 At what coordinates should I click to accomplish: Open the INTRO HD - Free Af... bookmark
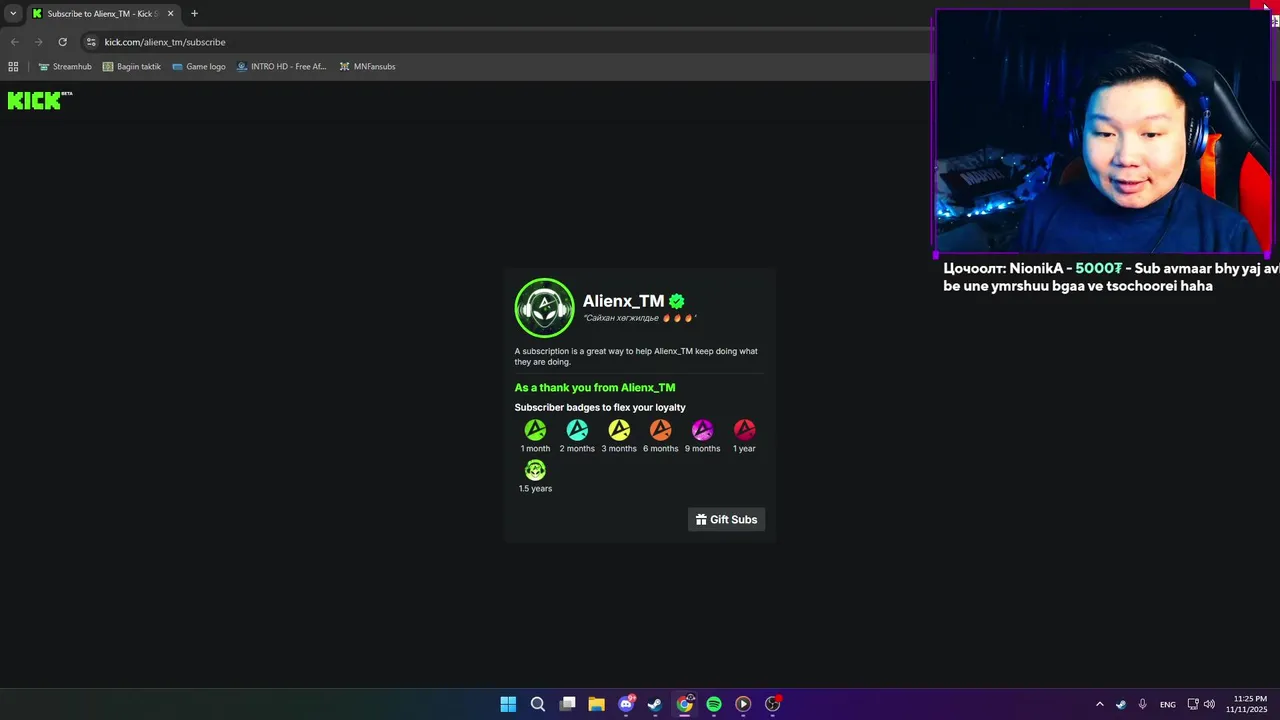[282, 67]
